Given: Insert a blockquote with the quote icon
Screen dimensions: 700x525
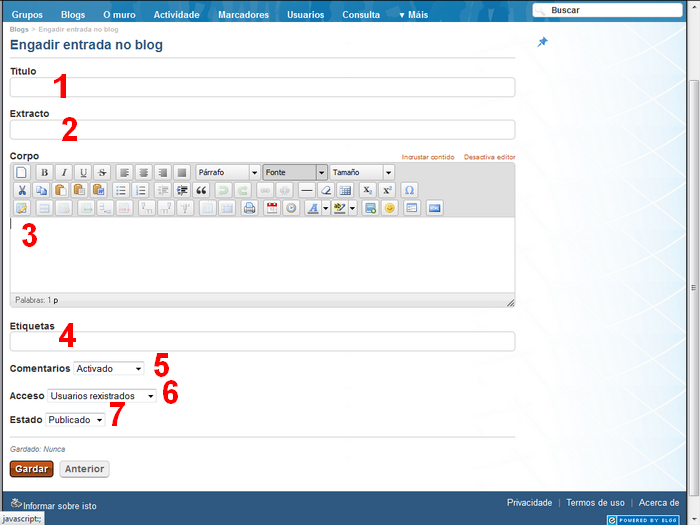Looking at the screenshot, I should coord(201,190).
